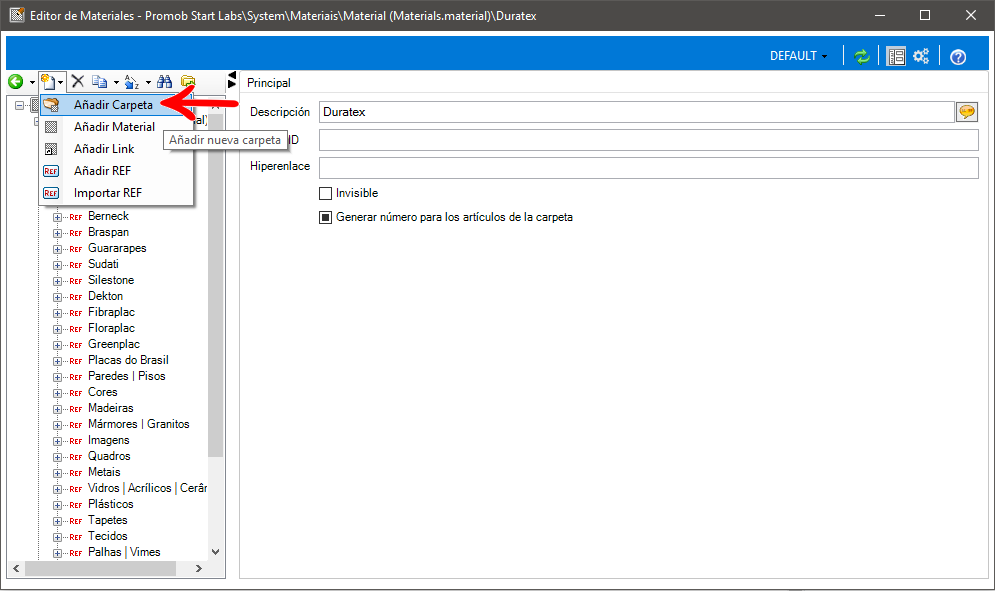Click the REF icon beside Plásticos
Viewport: 995px width, 591px height.
tap(76, 505)
